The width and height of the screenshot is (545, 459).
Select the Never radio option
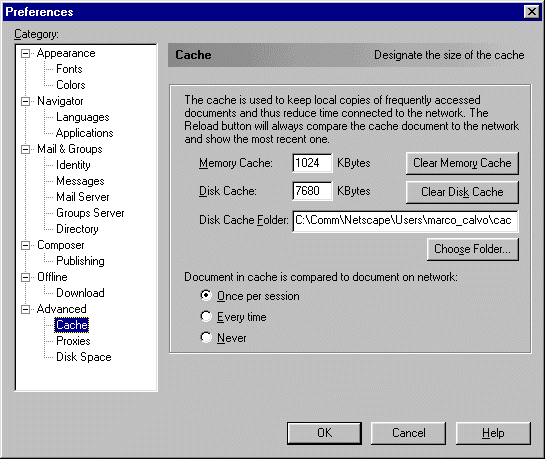tap(206, 337)
